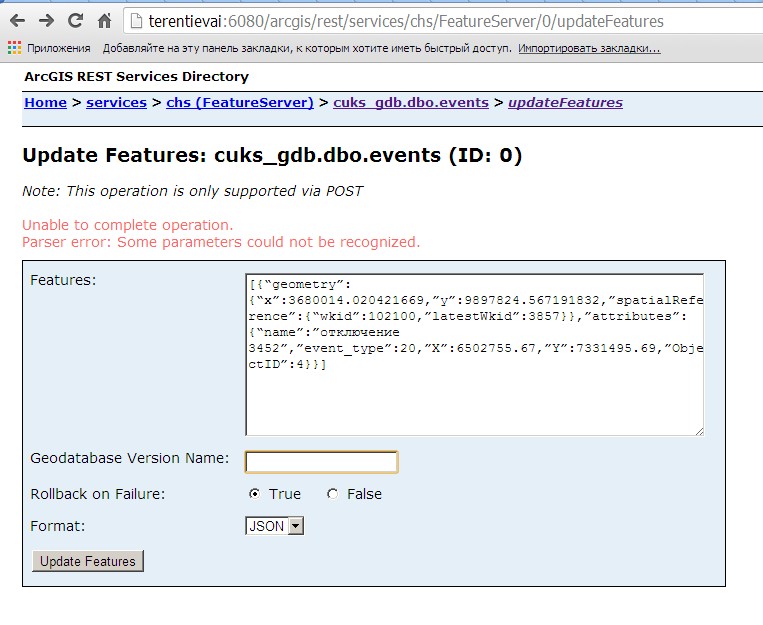Open the cuks_gdb.dbo.events breadcrumb link
The width and height of the screenshot is (763, 625).
click(x=411, y=103)
